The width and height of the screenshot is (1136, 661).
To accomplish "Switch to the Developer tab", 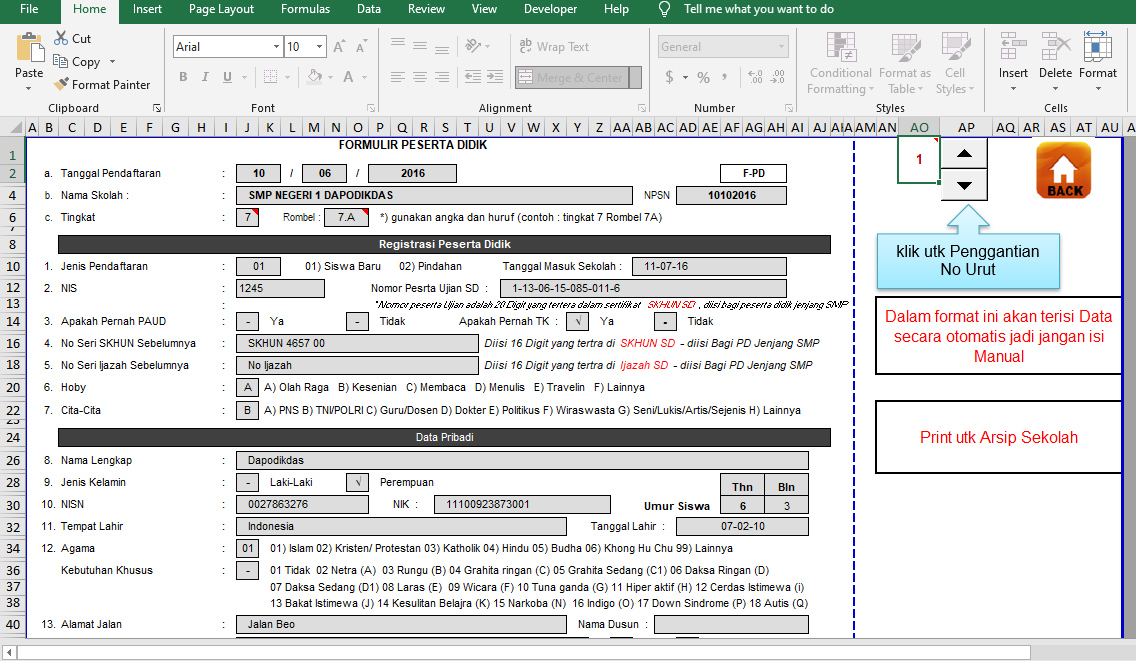I will pos(551,9).
